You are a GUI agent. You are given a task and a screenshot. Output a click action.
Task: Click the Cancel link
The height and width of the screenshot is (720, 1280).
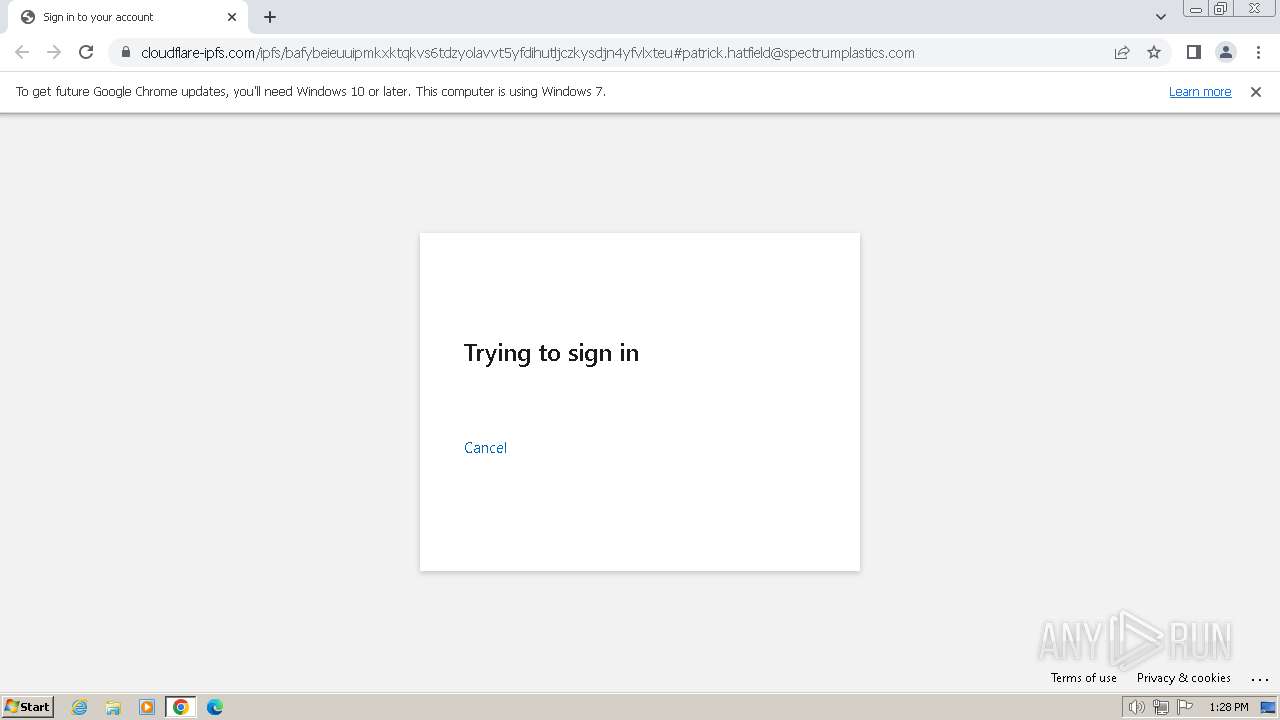485,447
